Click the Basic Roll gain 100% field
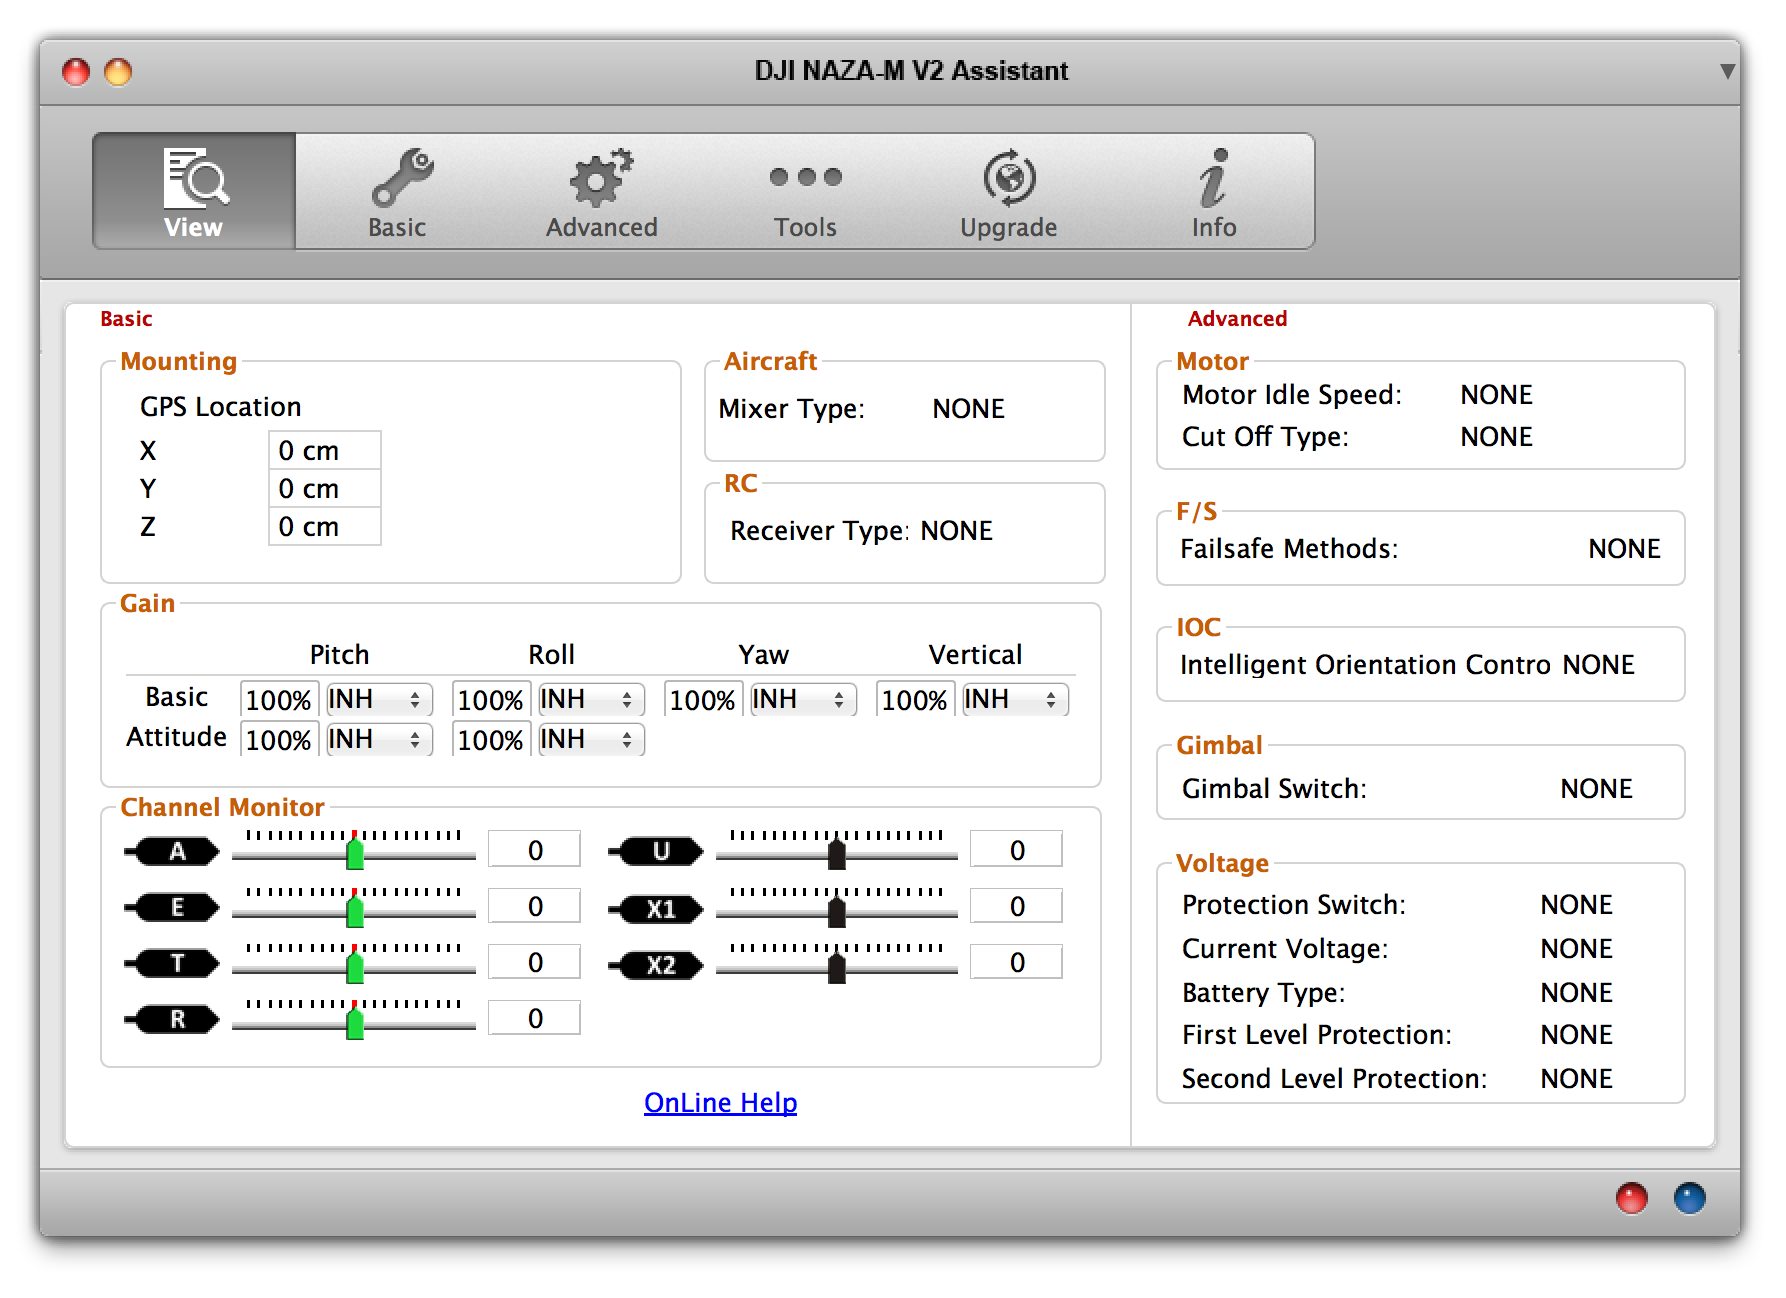This screenshot has height=1298, width=1786. coord(491,699)
